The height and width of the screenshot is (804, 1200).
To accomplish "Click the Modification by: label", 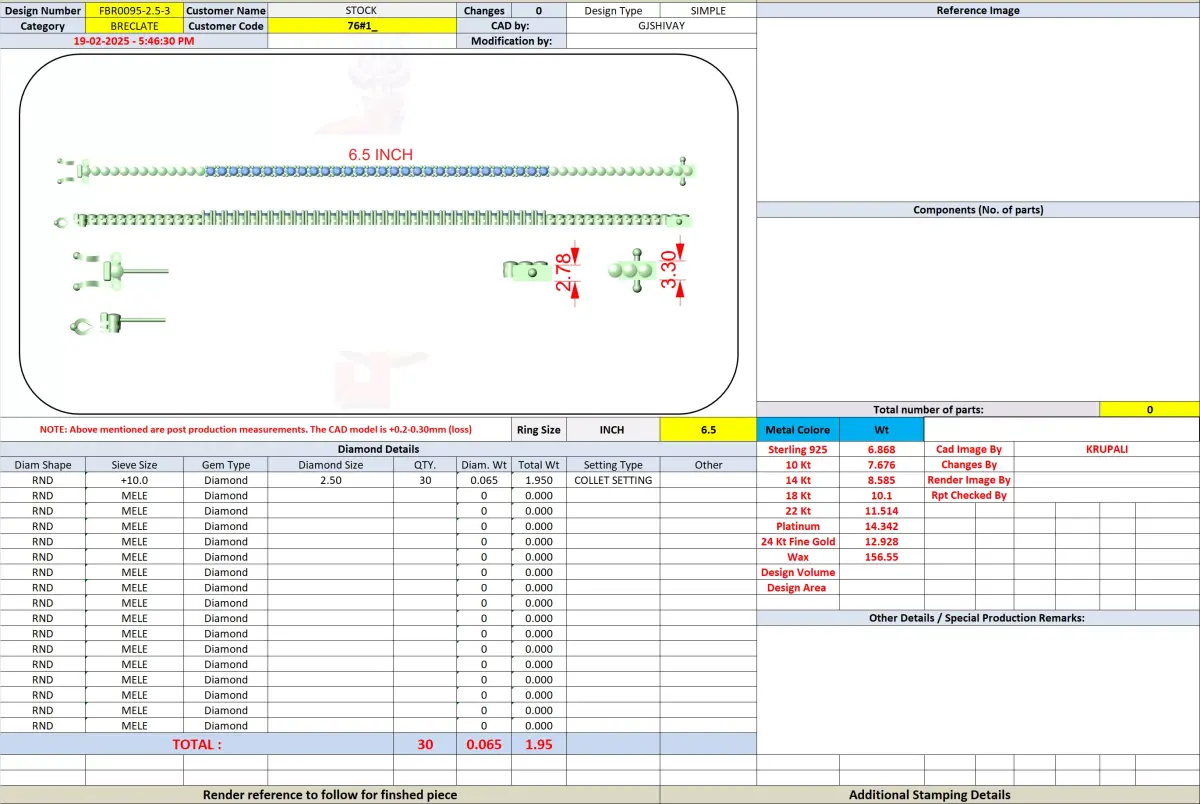I will click(x=511, y=41).
